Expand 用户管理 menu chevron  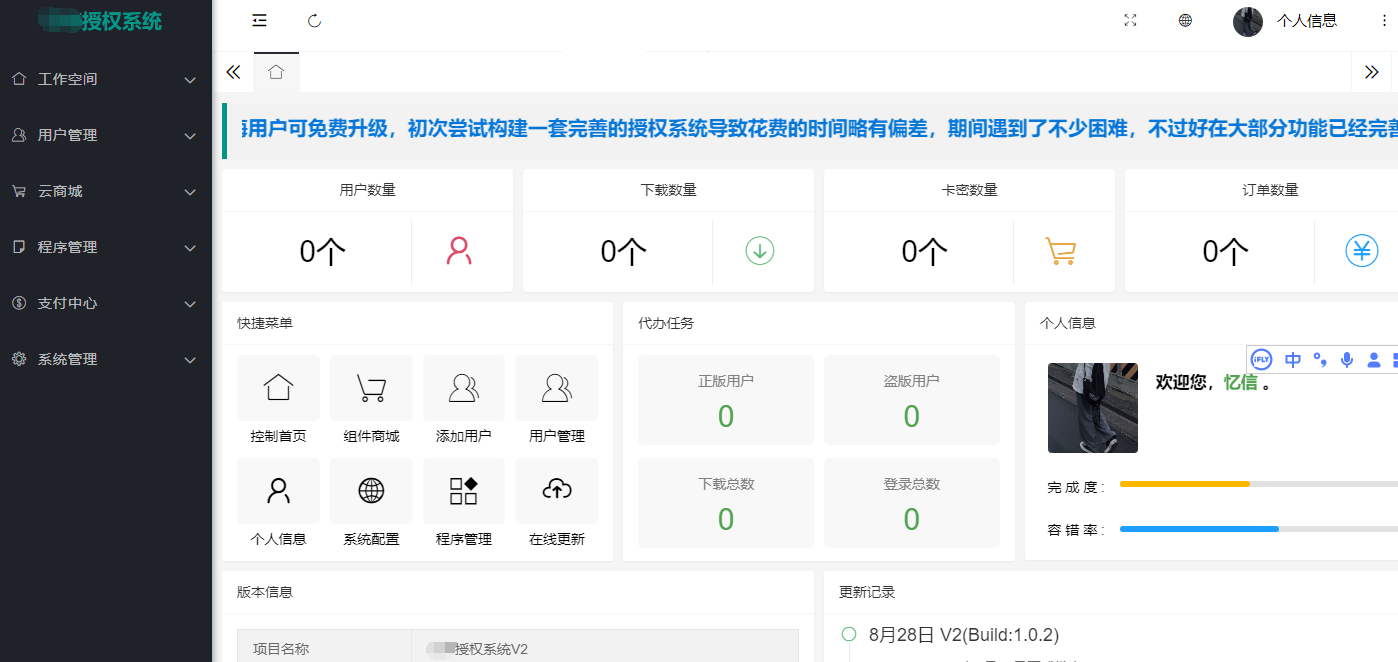190,136
